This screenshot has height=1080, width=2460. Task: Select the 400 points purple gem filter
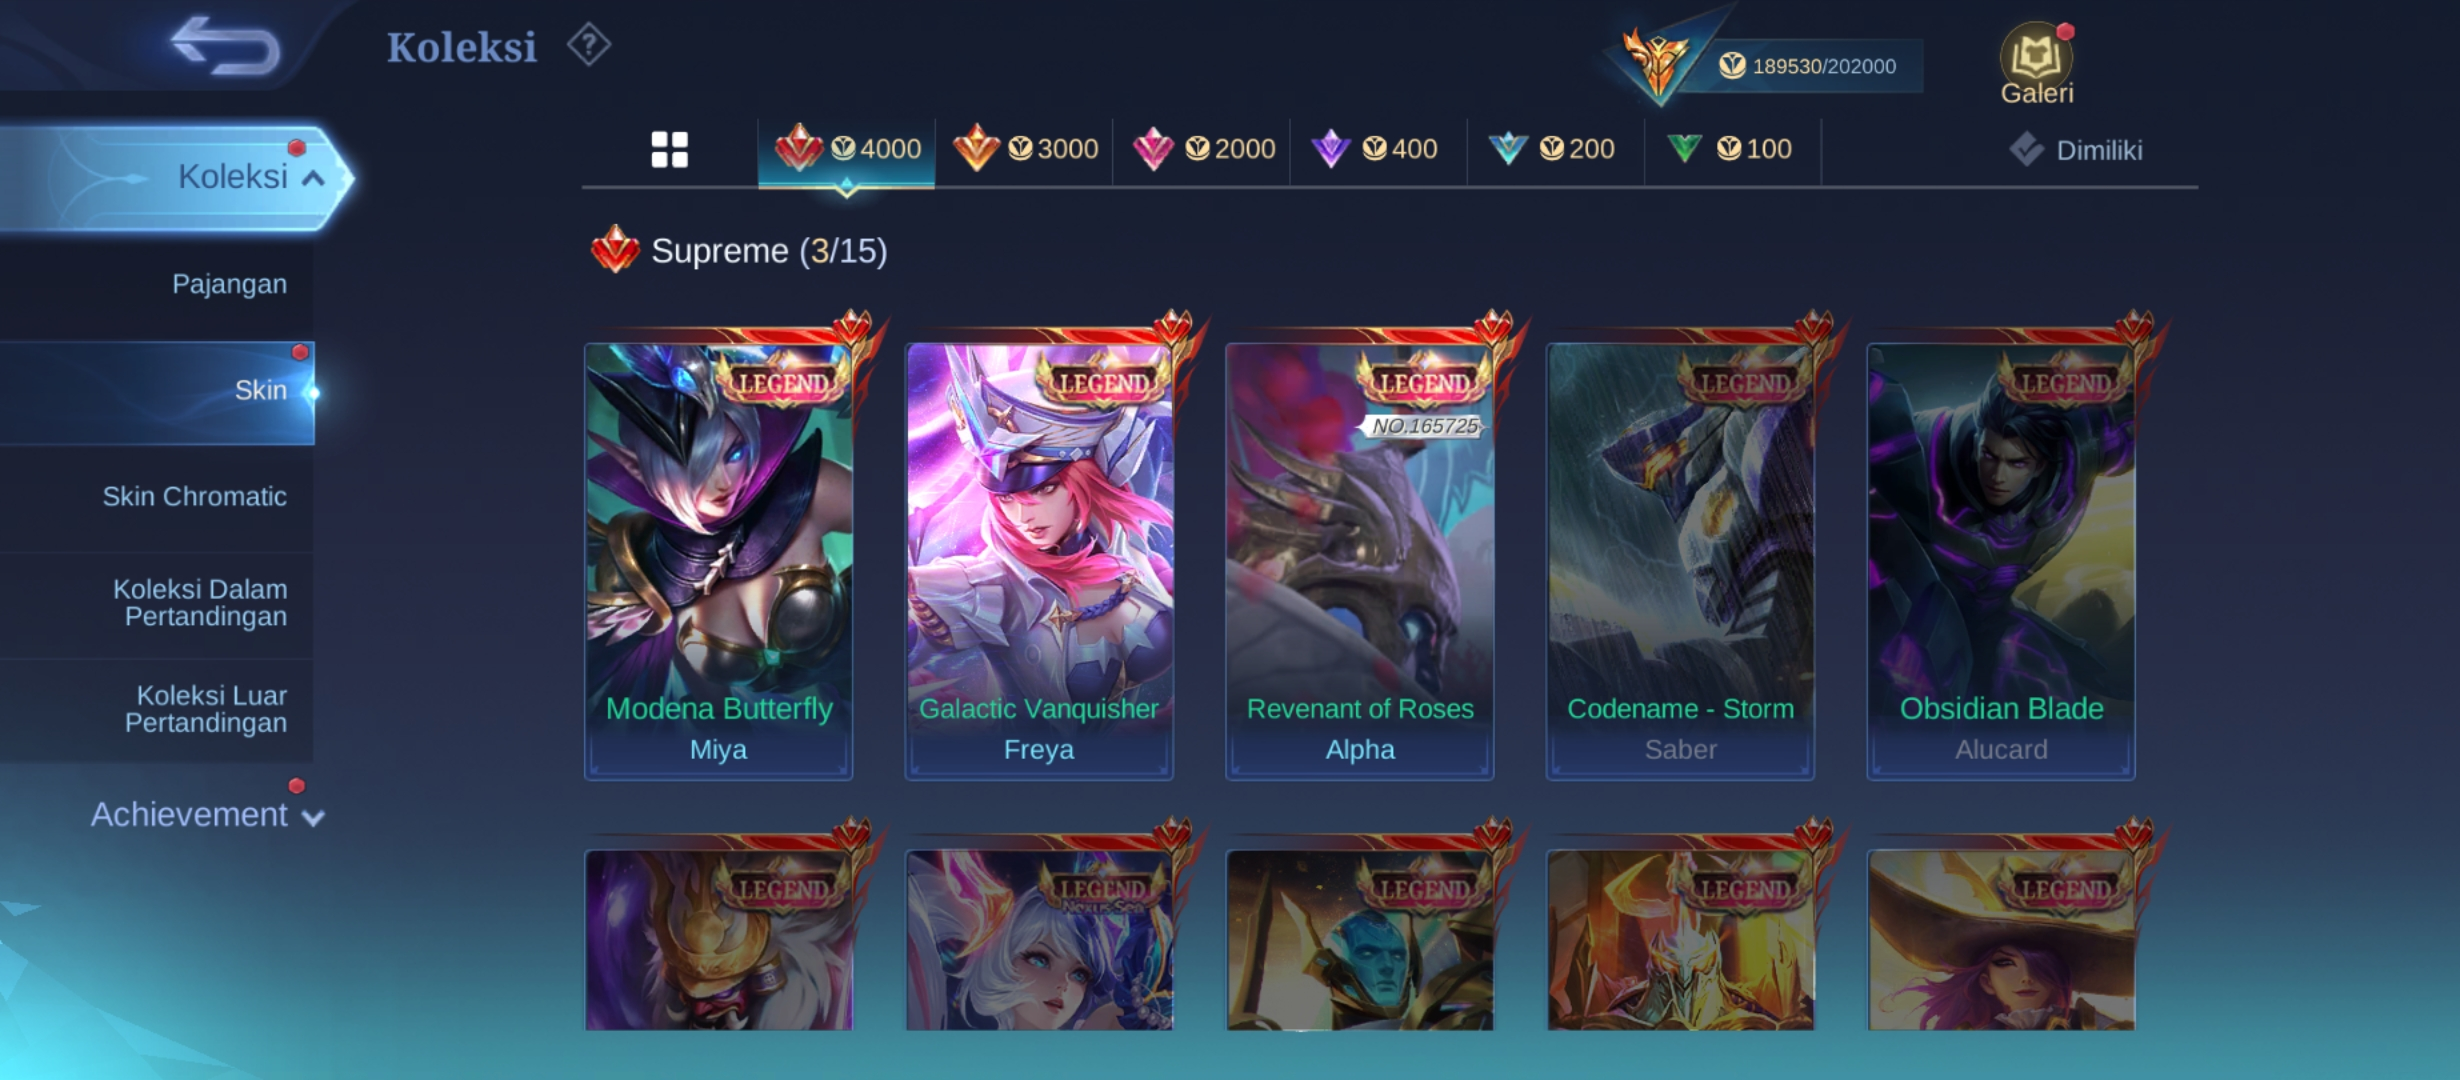(x=1379, y=150)
